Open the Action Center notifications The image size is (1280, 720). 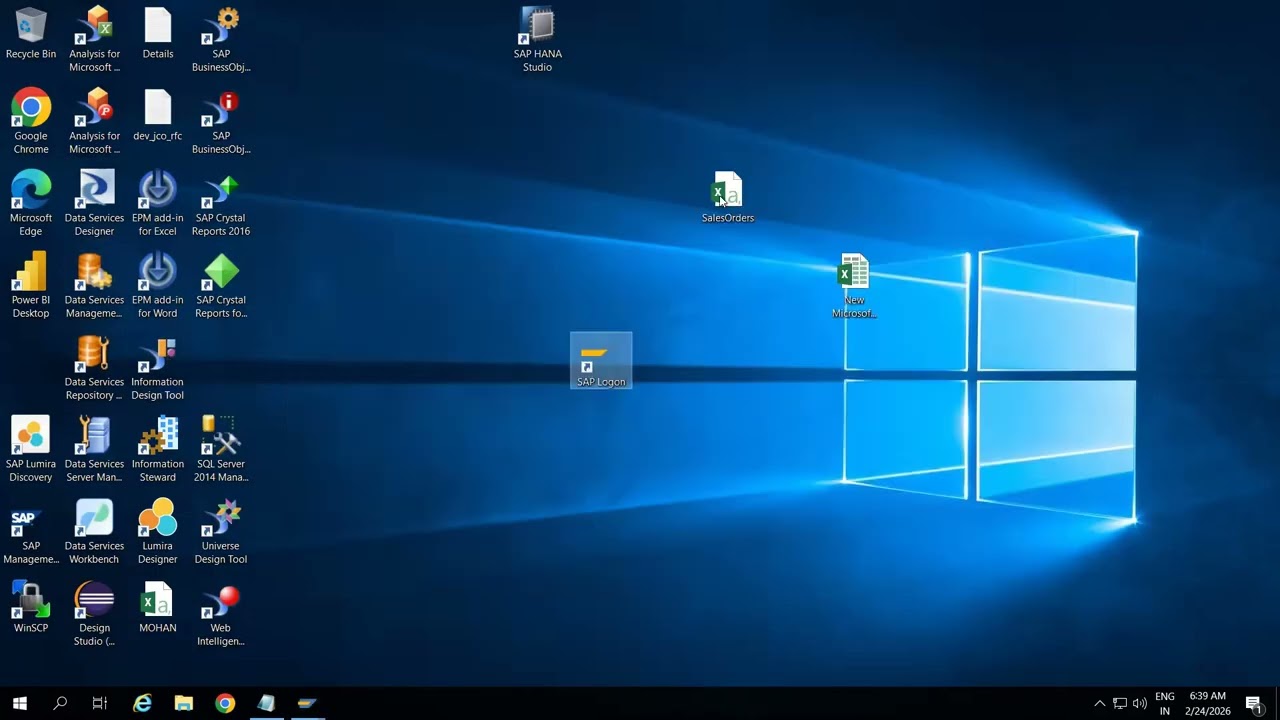click(1254, 703)
